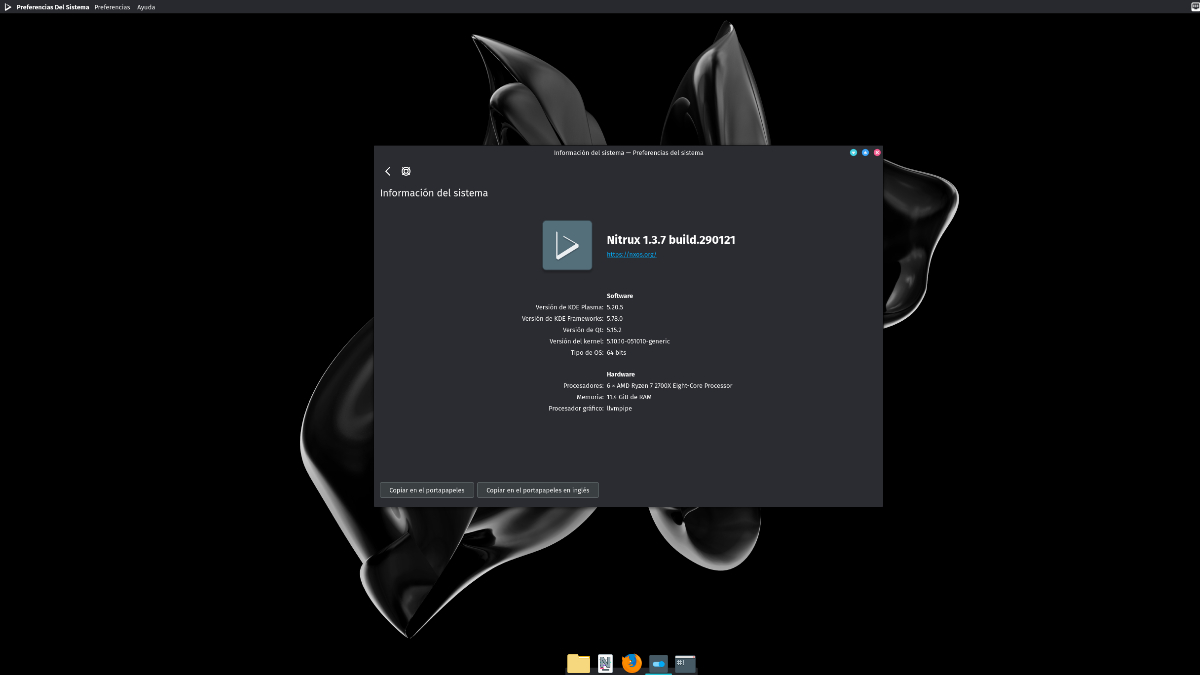
Task: Click the Información del sistema heading
Action: tap(432, 192)
